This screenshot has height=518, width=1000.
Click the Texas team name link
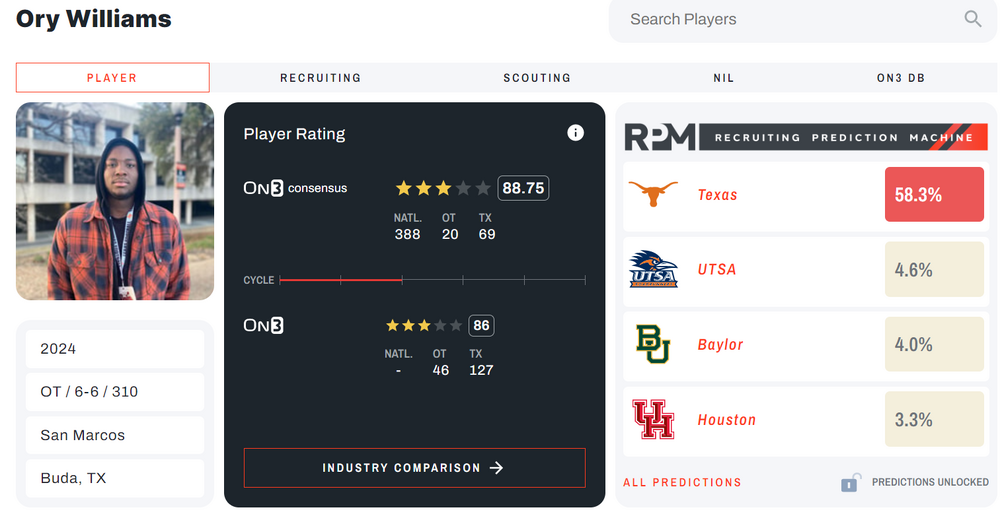[717, 195]
